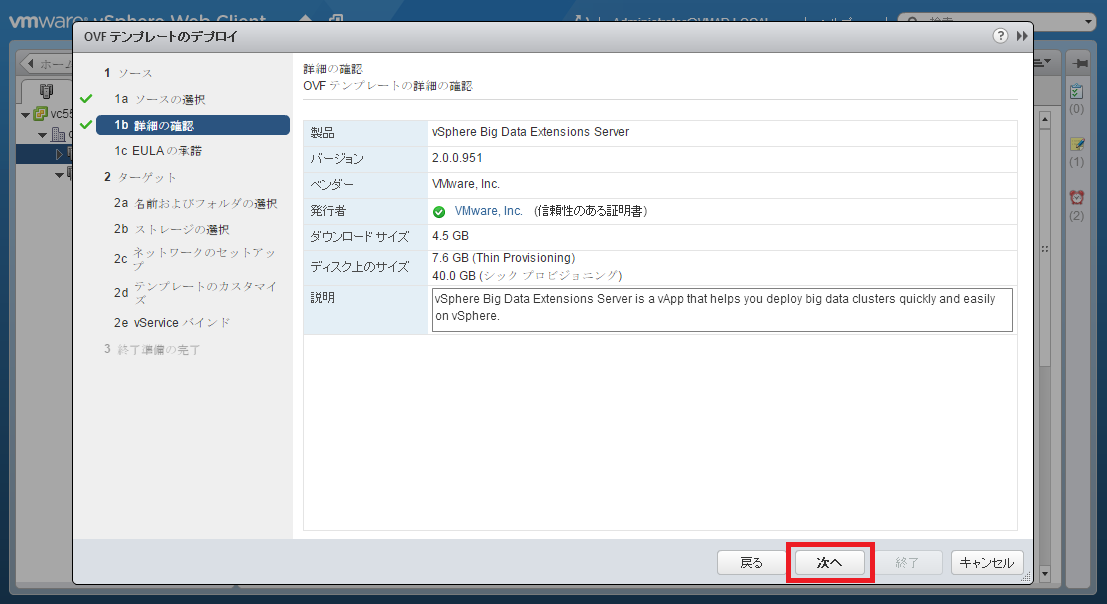Collapse the lowest expanded node in the inventory tree

59,174
